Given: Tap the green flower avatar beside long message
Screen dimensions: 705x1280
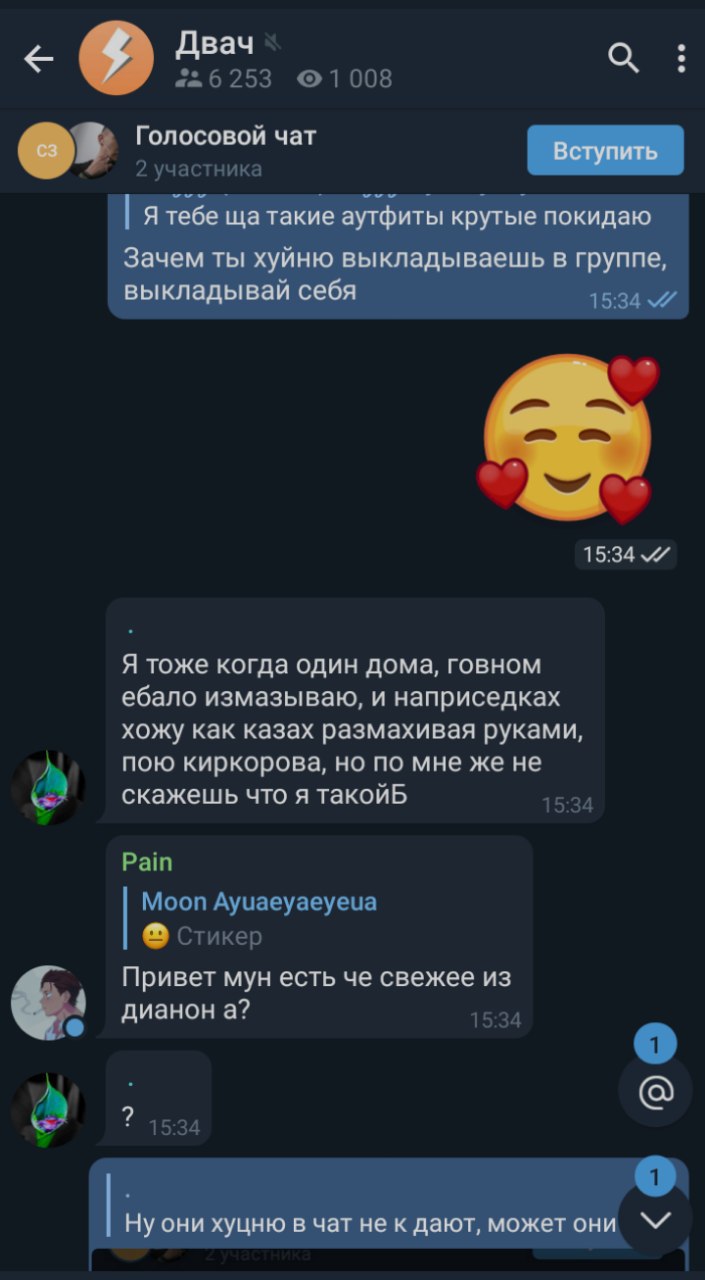Looking at the screenshot, I should [47, 787].
